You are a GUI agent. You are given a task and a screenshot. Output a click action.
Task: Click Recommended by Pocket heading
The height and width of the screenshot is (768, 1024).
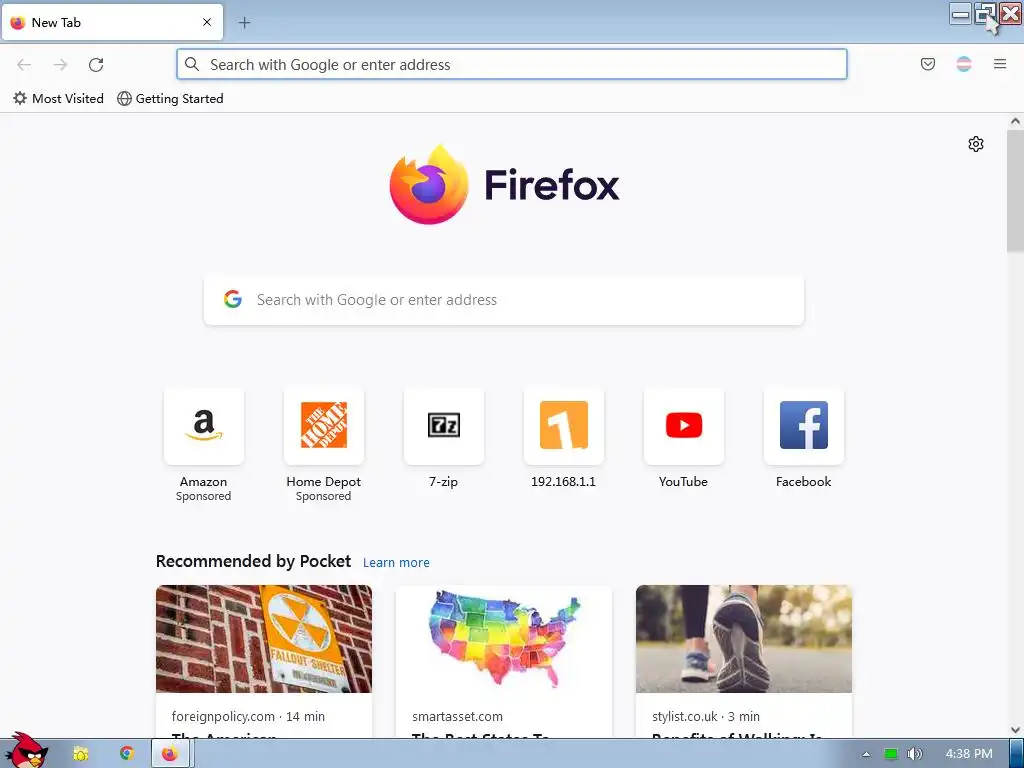[253, 562]
